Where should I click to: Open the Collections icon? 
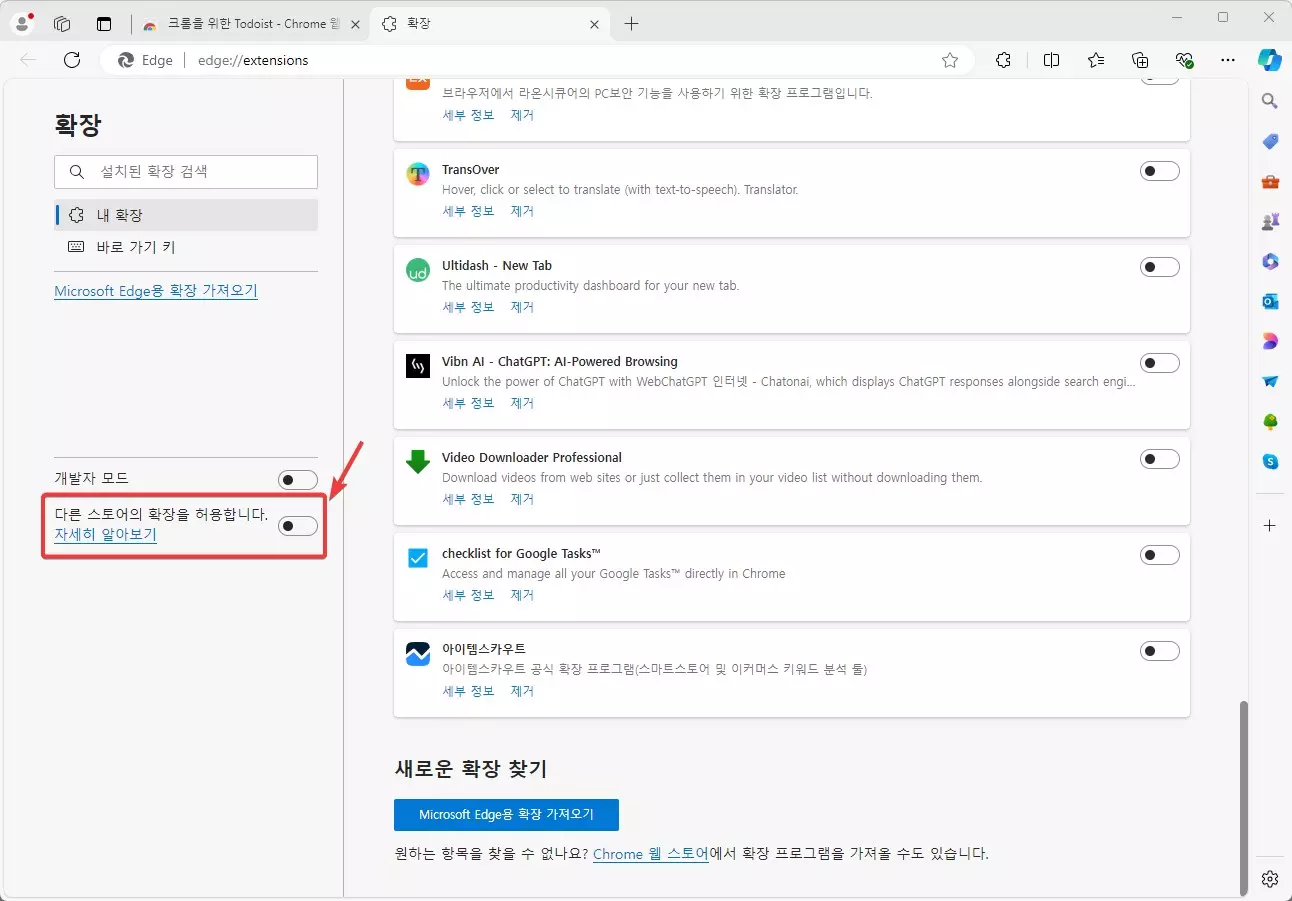coord(1140,60)
